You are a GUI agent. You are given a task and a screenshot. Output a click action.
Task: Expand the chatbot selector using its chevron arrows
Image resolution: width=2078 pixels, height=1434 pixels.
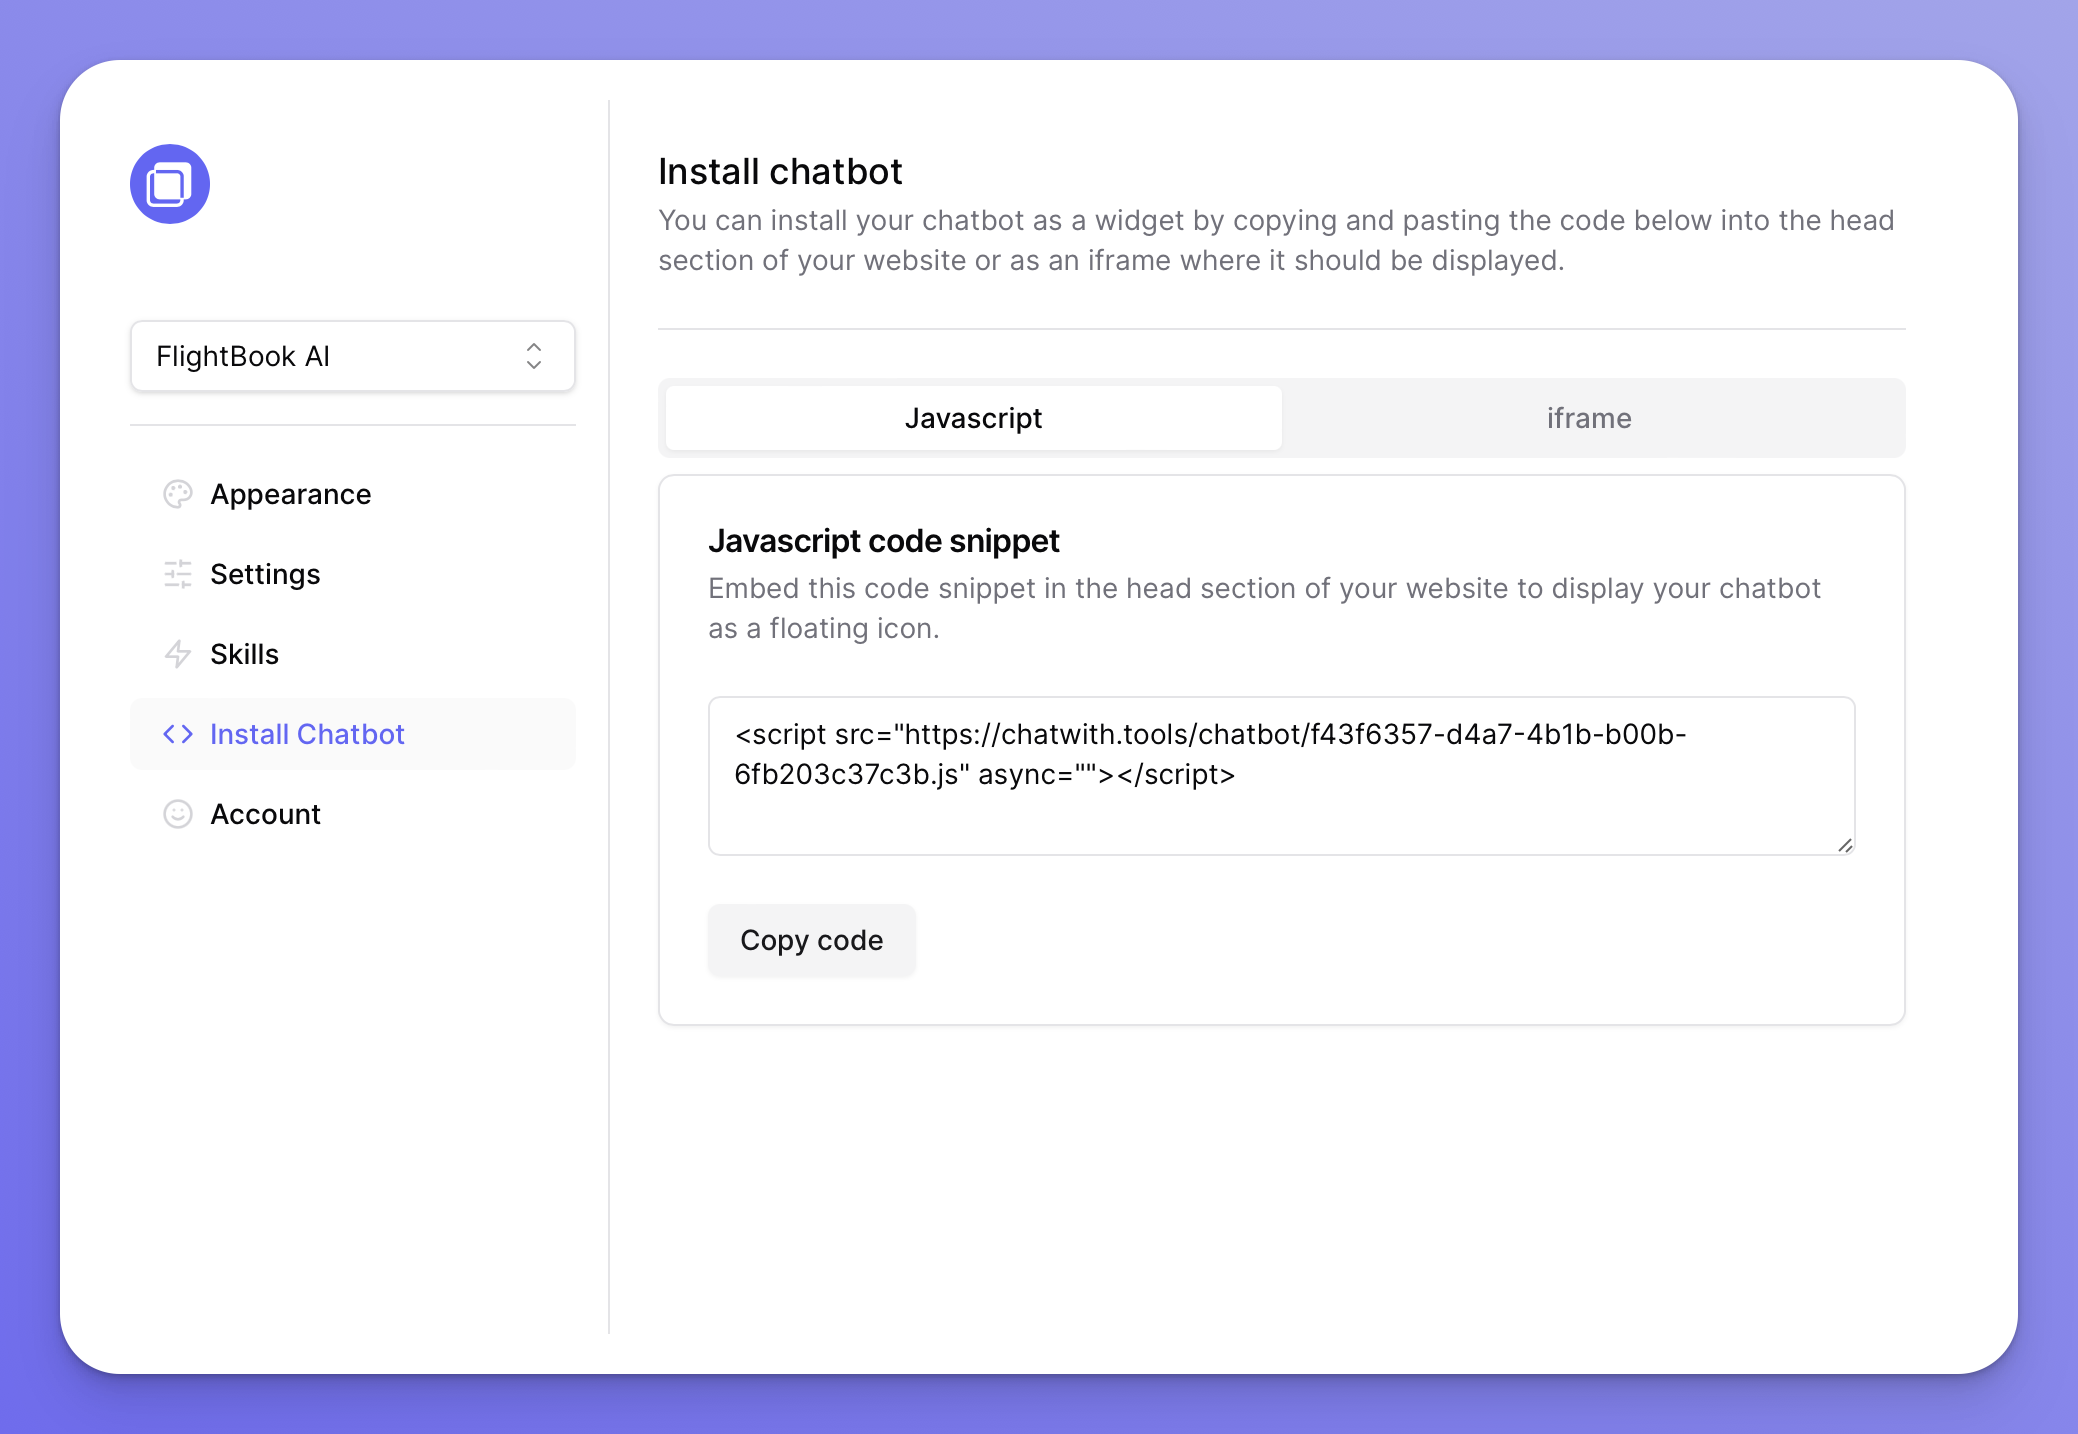click(534, 356)
